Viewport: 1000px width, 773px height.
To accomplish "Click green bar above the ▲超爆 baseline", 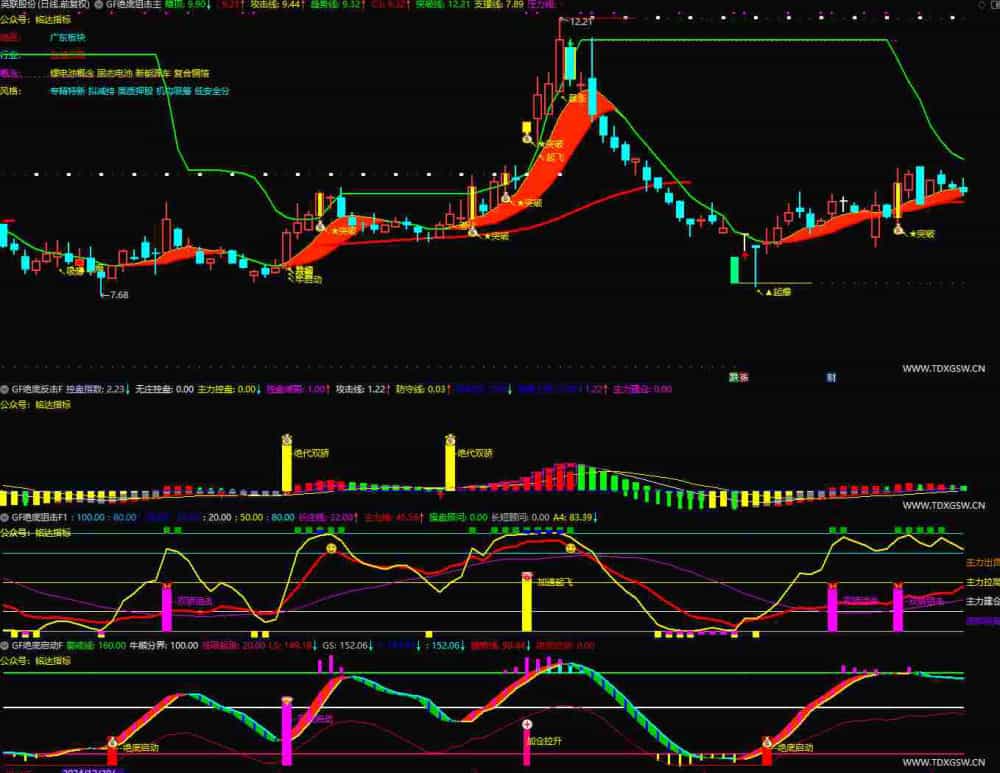I will click(x=735, y=270).
